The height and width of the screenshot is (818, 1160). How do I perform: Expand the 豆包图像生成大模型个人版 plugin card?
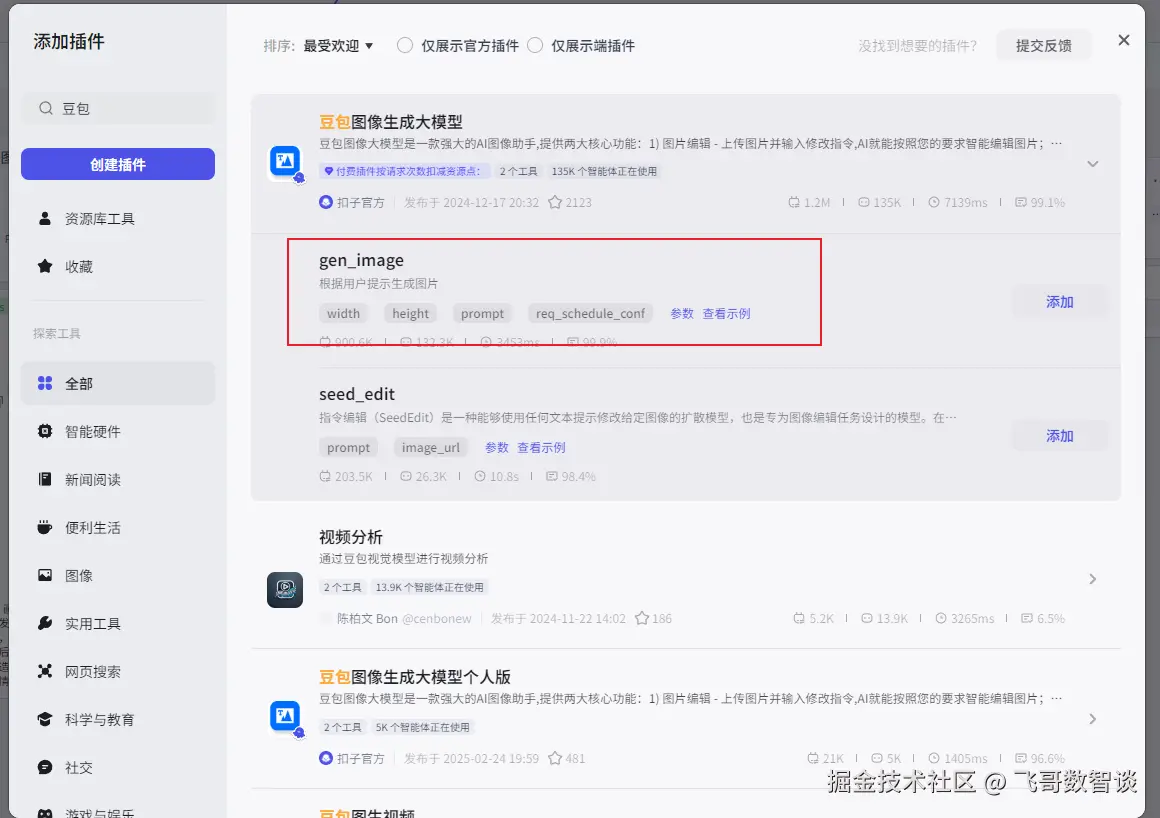pyautogui.click(x=1093, y=719)
